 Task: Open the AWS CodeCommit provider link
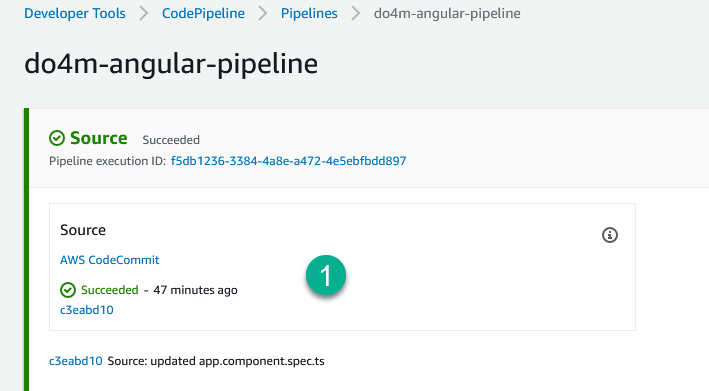pyautogui.click(x=109, y=260)
